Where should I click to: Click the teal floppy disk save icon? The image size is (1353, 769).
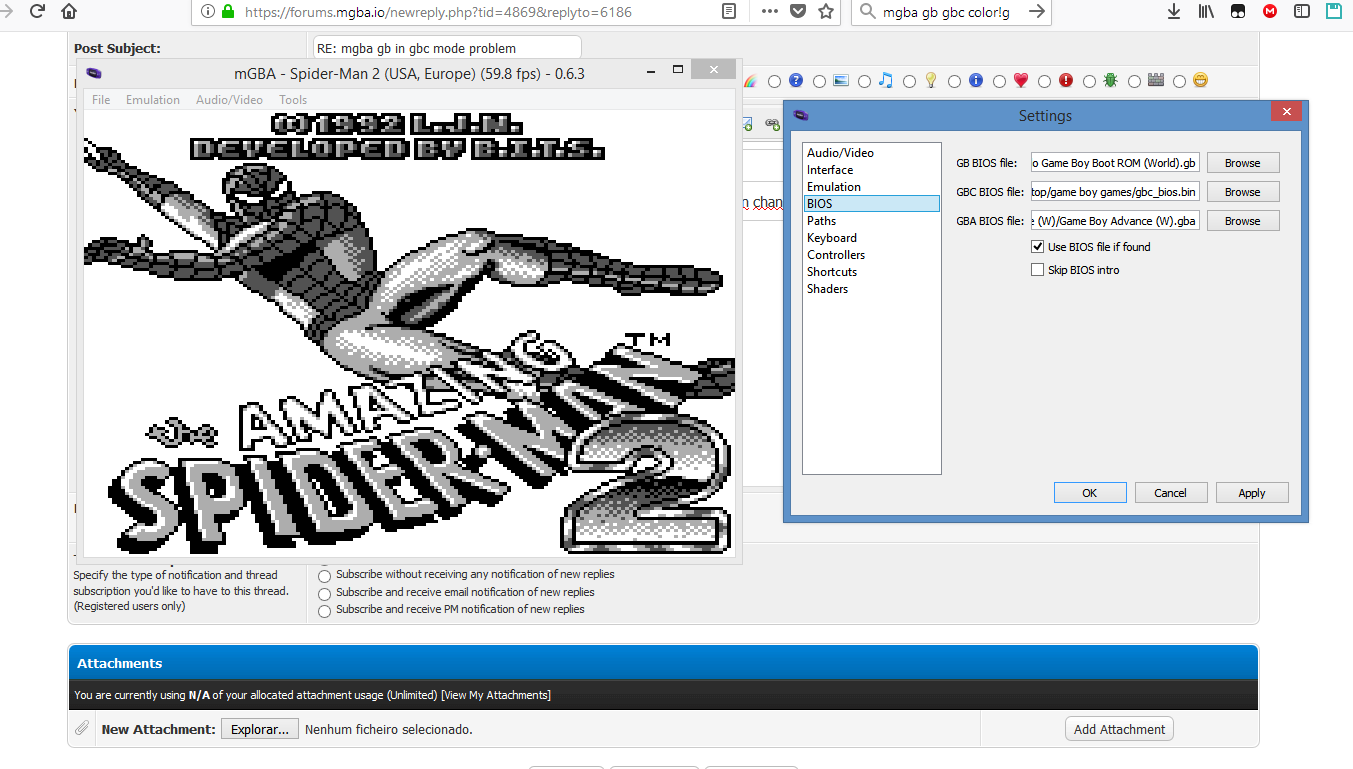(x=1334, y=12)
